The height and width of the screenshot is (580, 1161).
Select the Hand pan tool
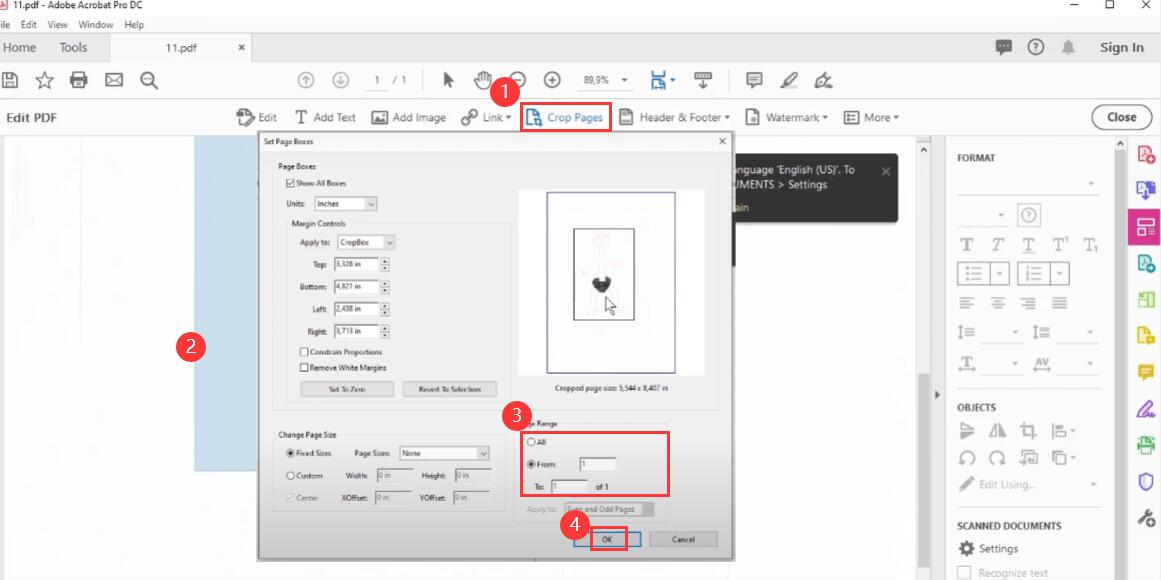coord(483,79)
